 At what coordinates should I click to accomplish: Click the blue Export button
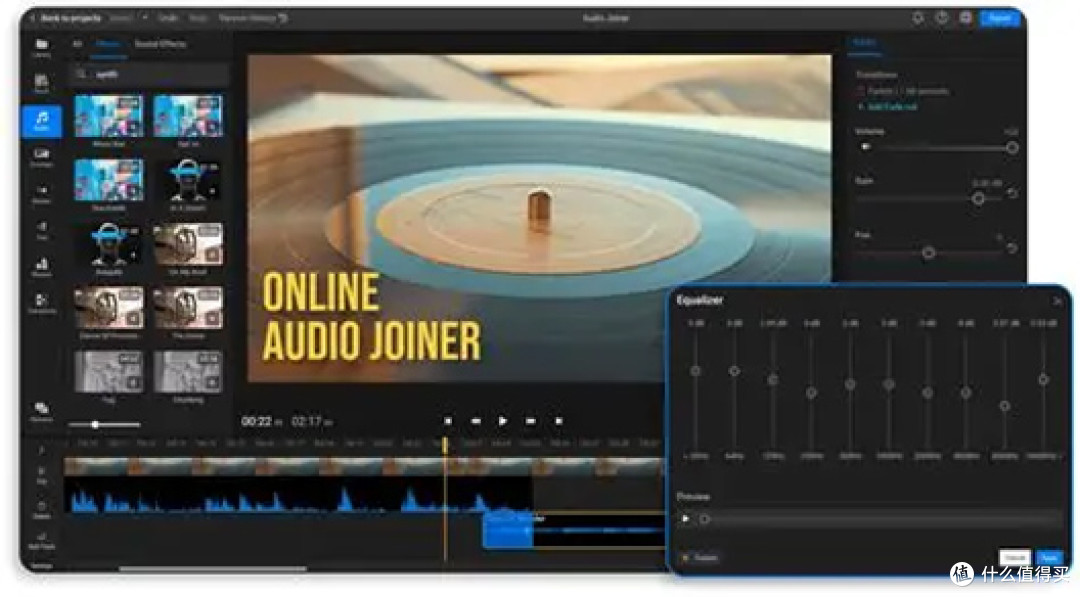tap(999, 18)
